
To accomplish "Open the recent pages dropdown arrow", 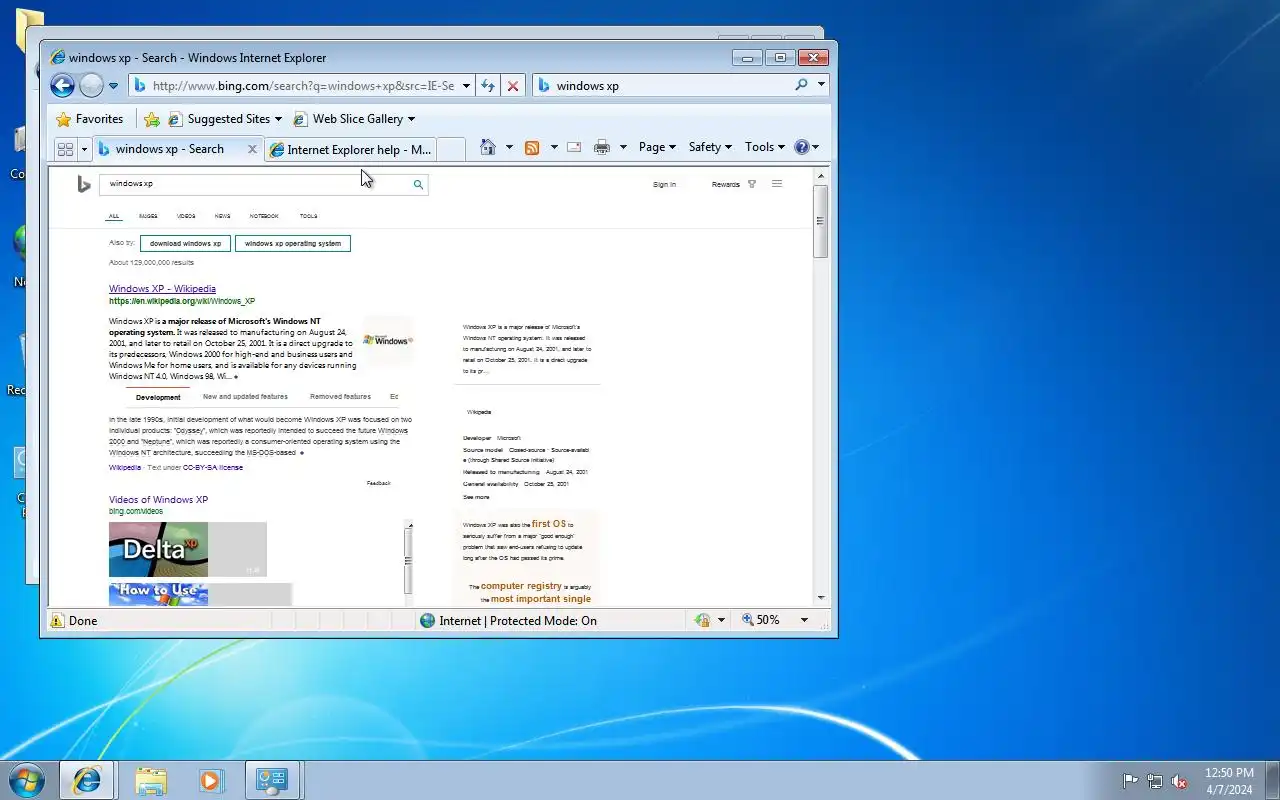I will coord(113,86).
